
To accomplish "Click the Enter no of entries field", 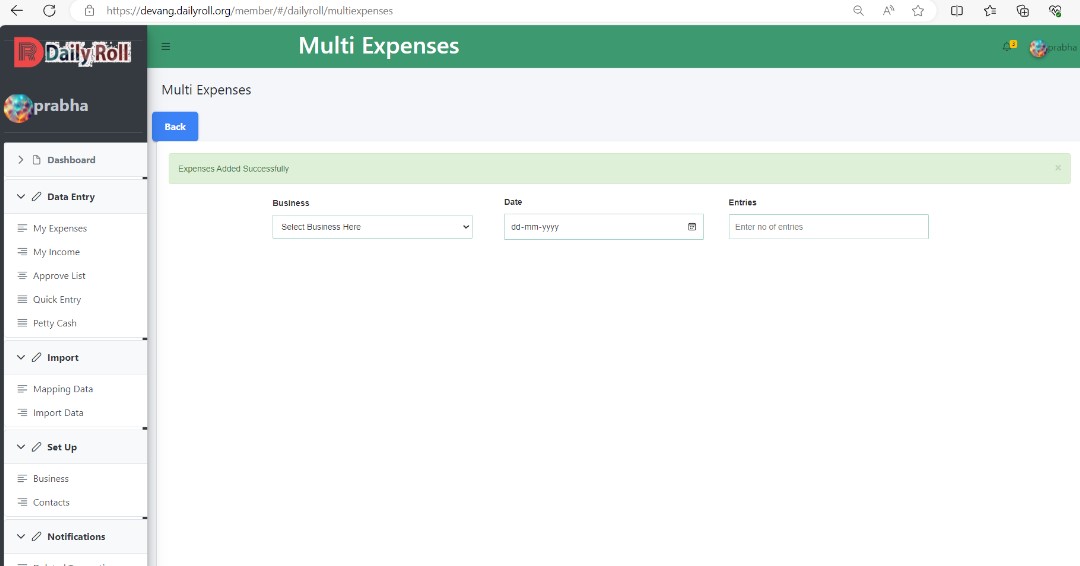I will point(829,227).
